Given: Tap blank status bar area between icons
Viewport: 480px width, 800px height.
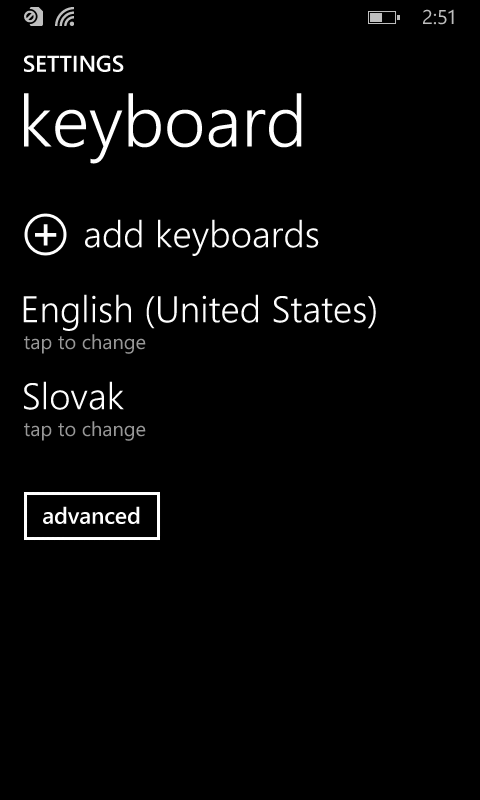Looking at the screenshot, I should tap(219, 18).
